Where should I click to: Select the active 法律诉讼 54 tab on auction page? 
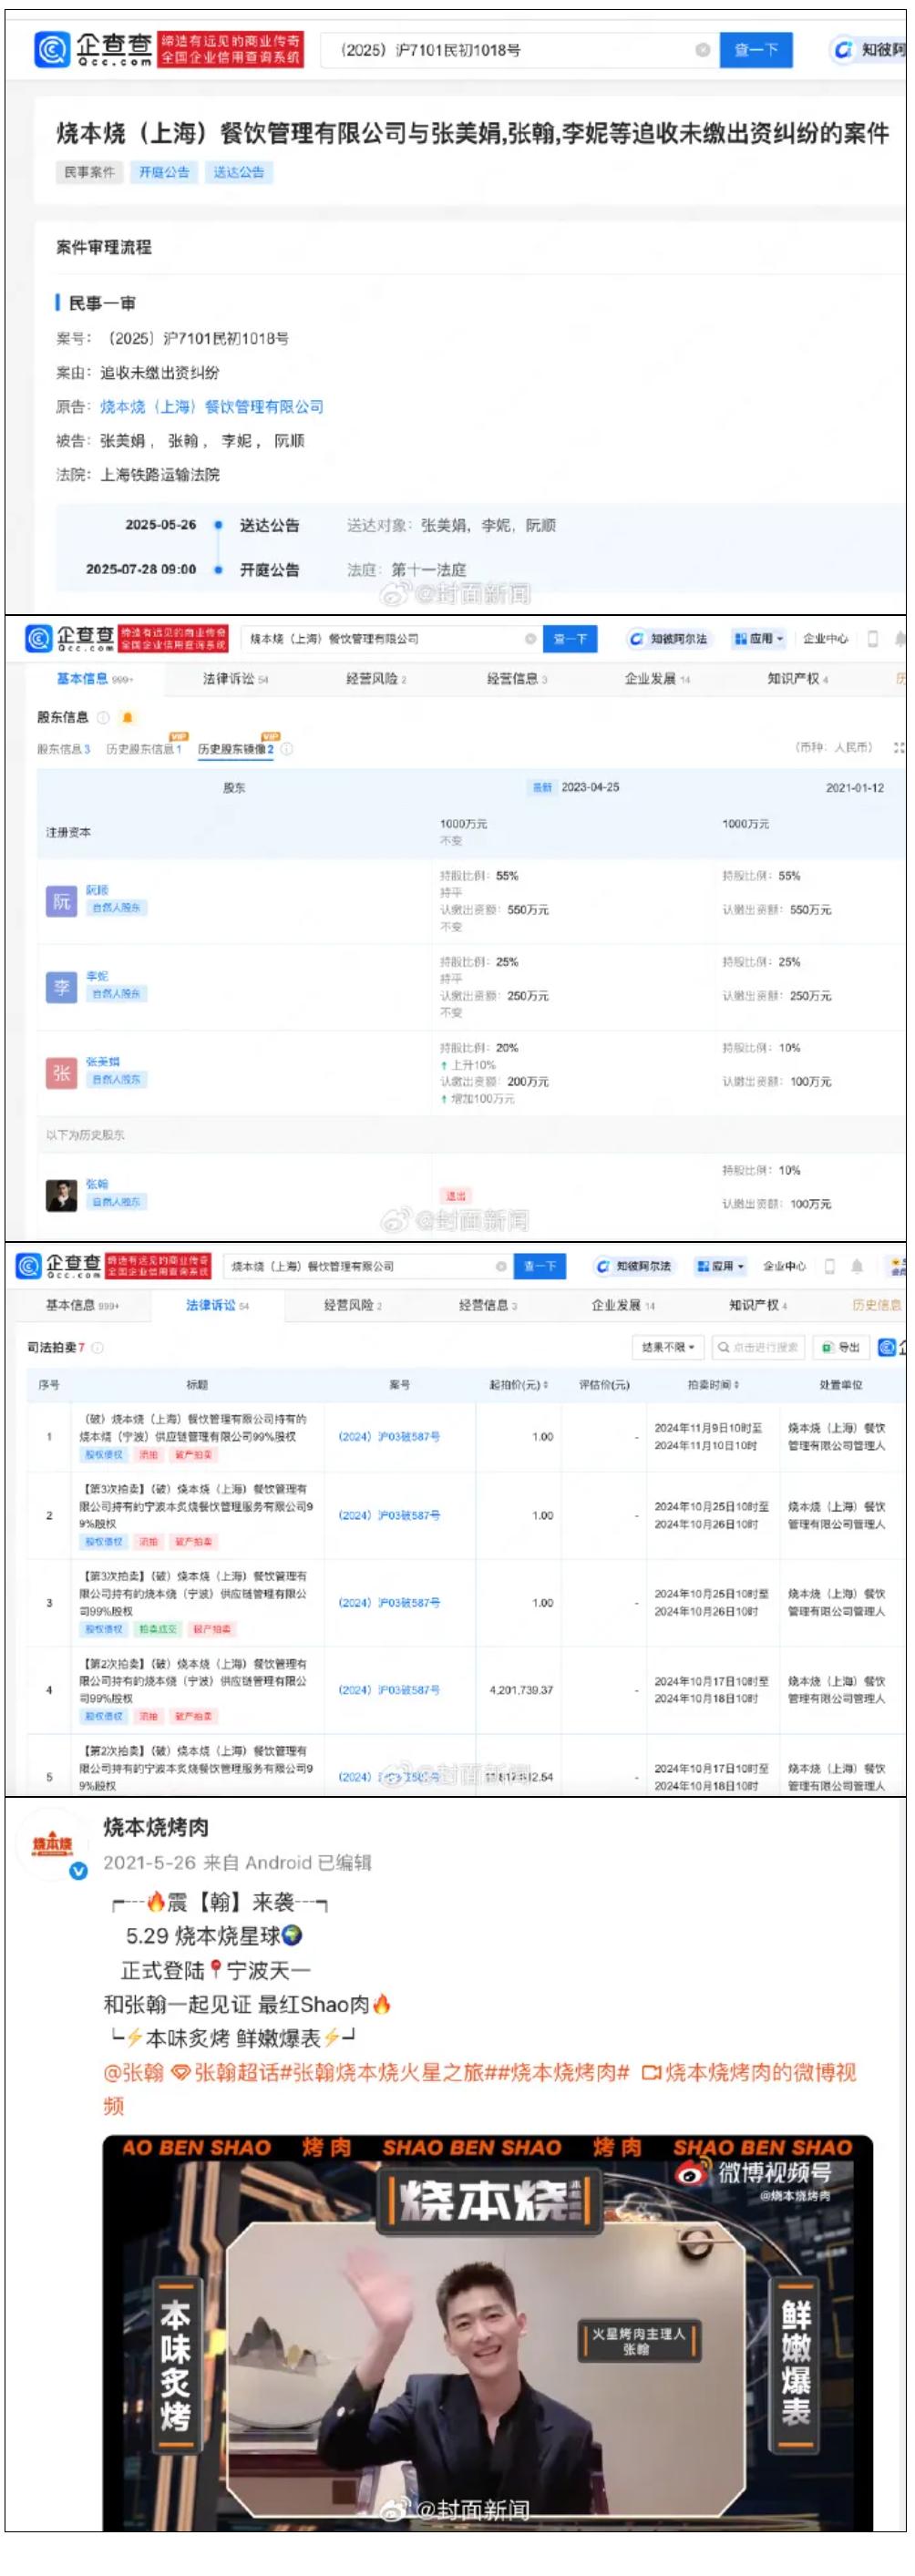tap(217, 1306)
